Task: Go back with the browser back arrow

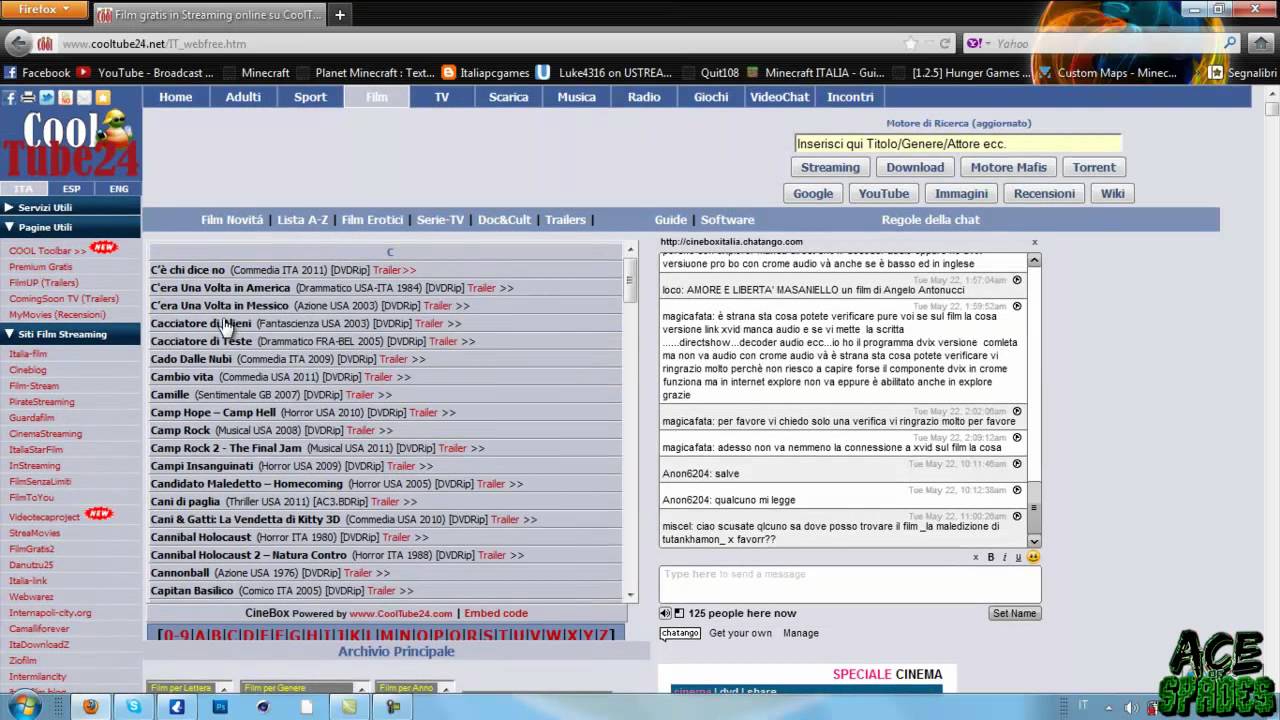Action: coord(17,43)
